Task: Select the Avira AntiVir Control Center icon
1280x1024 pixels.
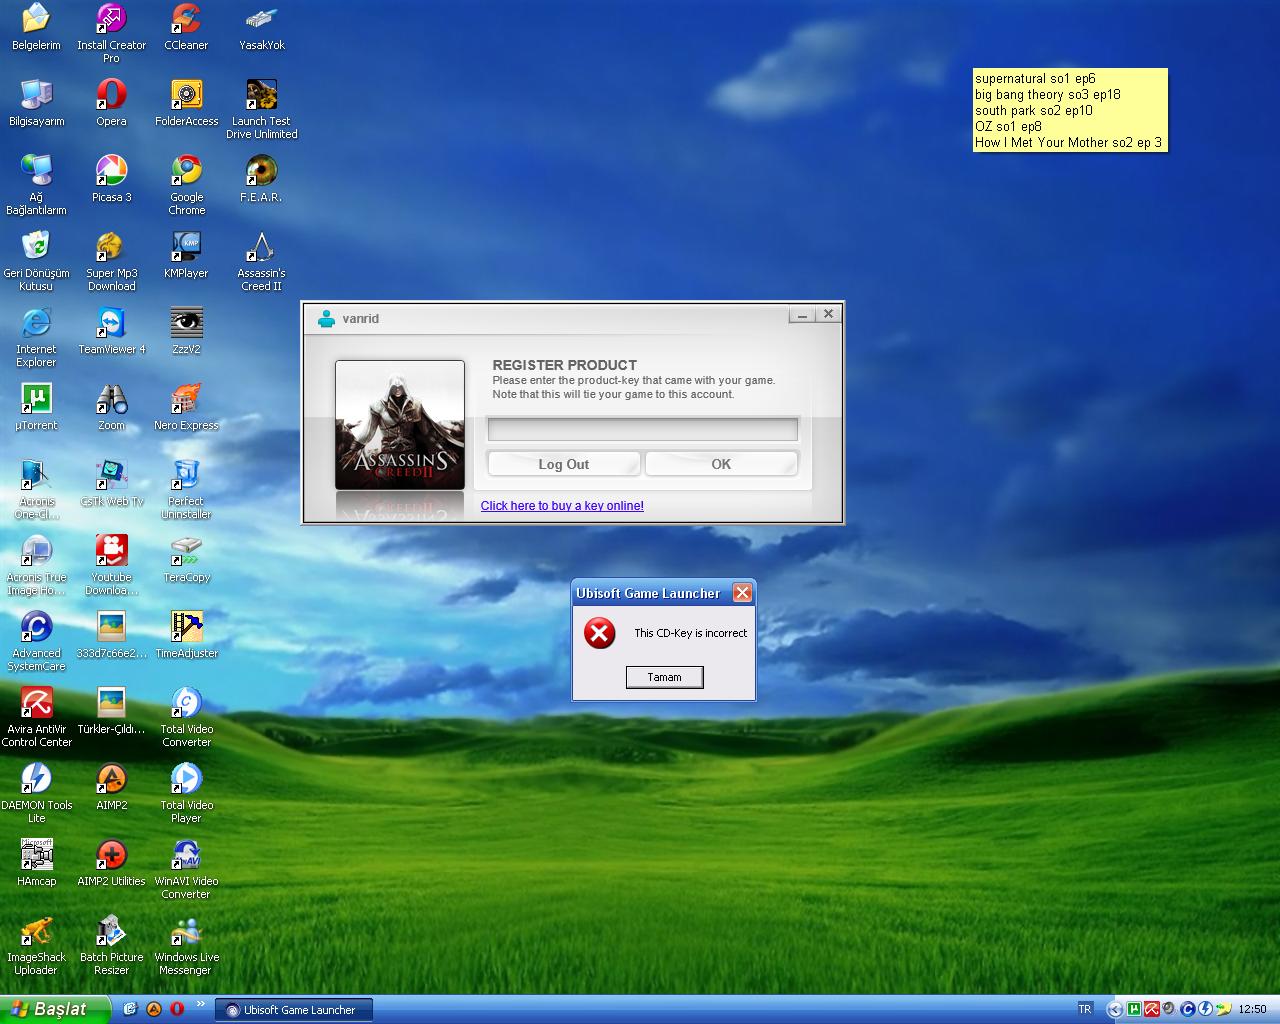Action: coord(36,717)
